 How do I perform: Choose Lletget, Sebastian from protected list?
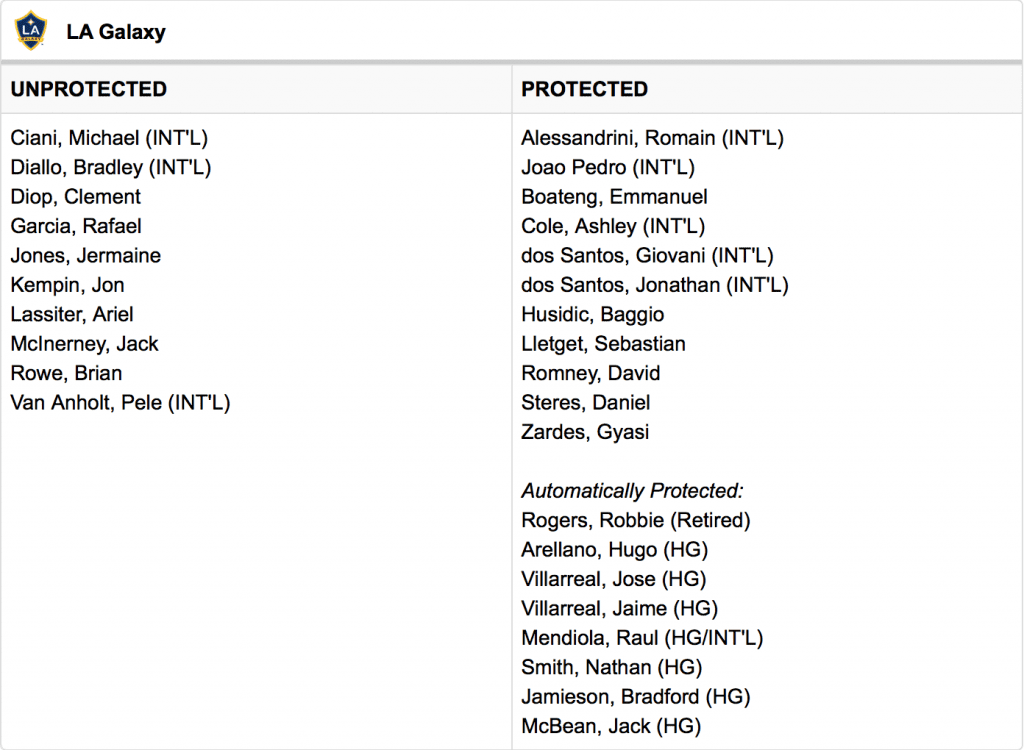click(603, 344)
